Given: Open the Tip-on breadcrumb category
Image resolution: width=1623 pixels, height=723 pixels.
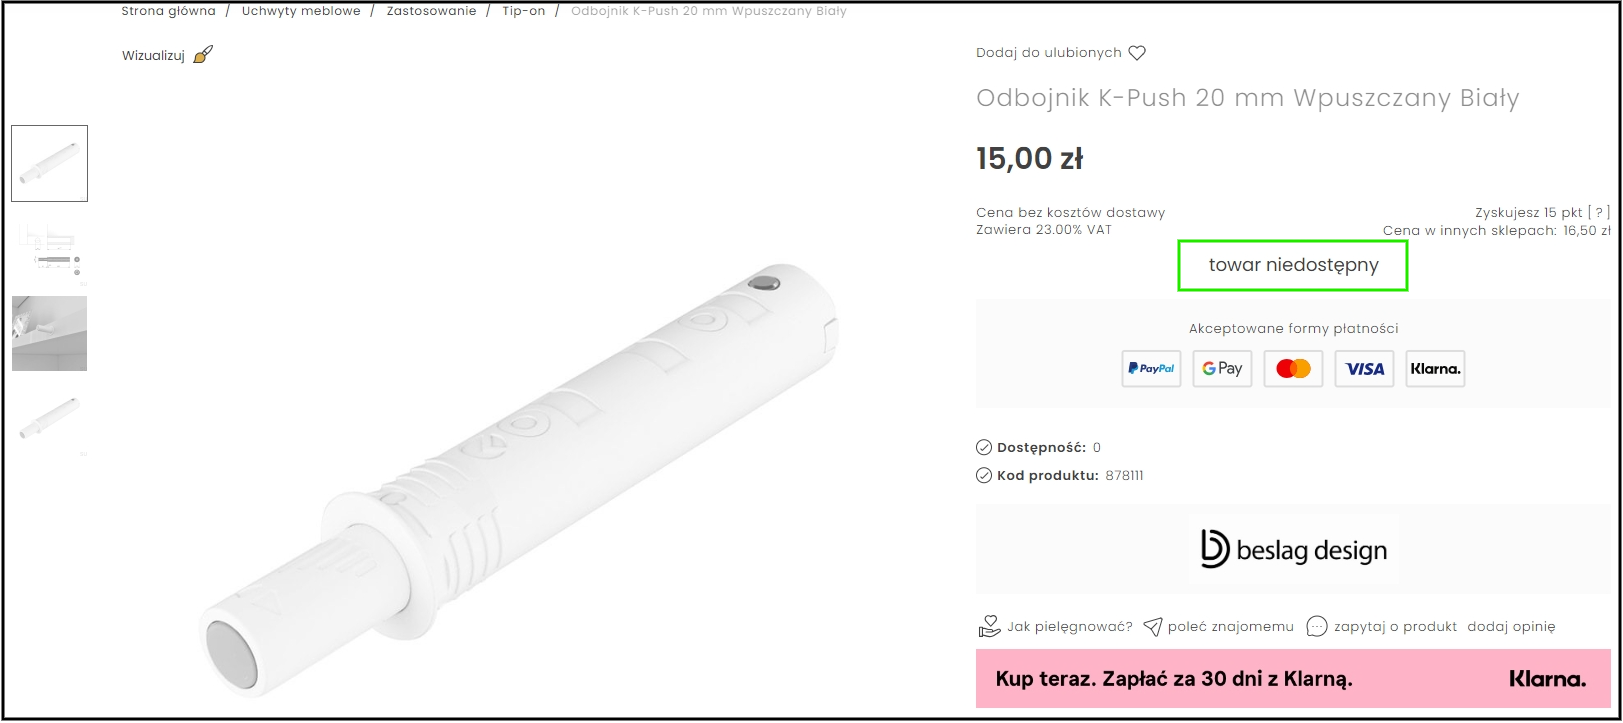Looking at the screenshot, I should point(524,11).
